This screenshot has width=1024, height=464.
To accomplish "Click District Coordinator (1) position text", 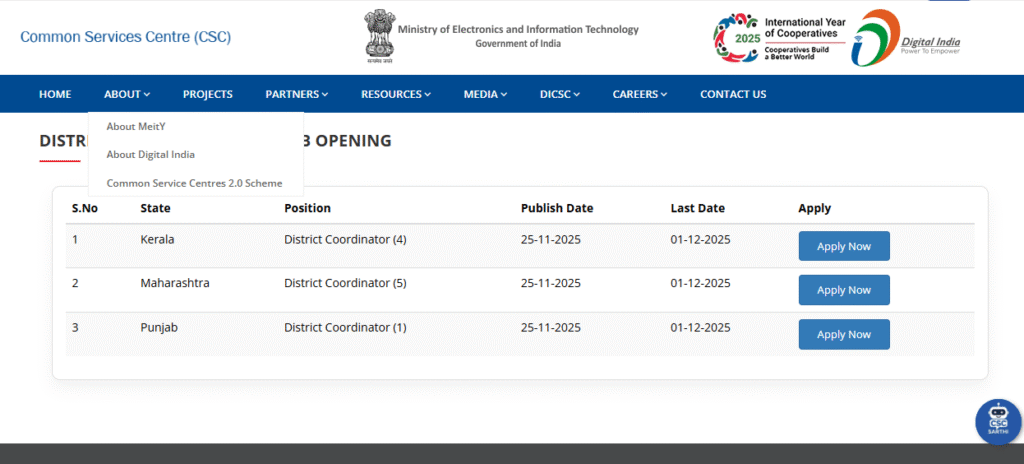I will [x=345, y=328].
